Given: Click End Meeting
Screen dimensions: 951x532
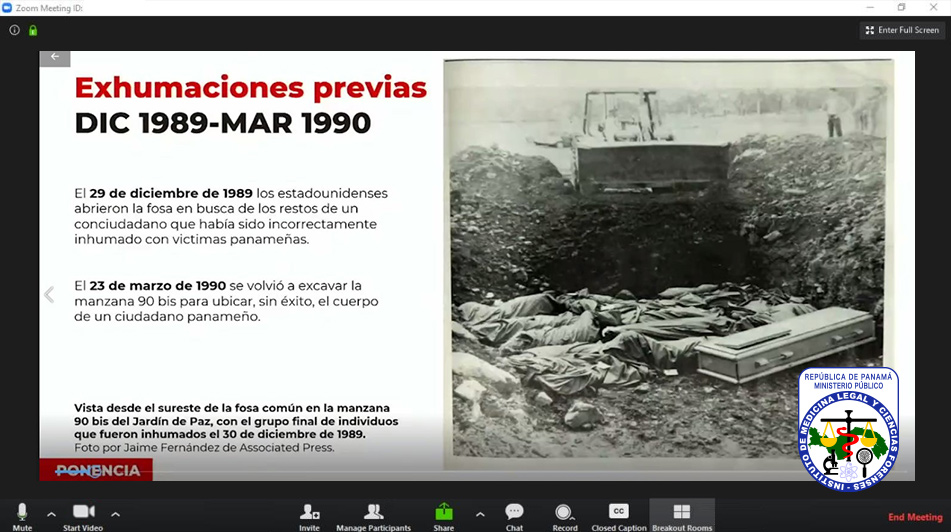Looking at the screenshot, I should [915, 517].
